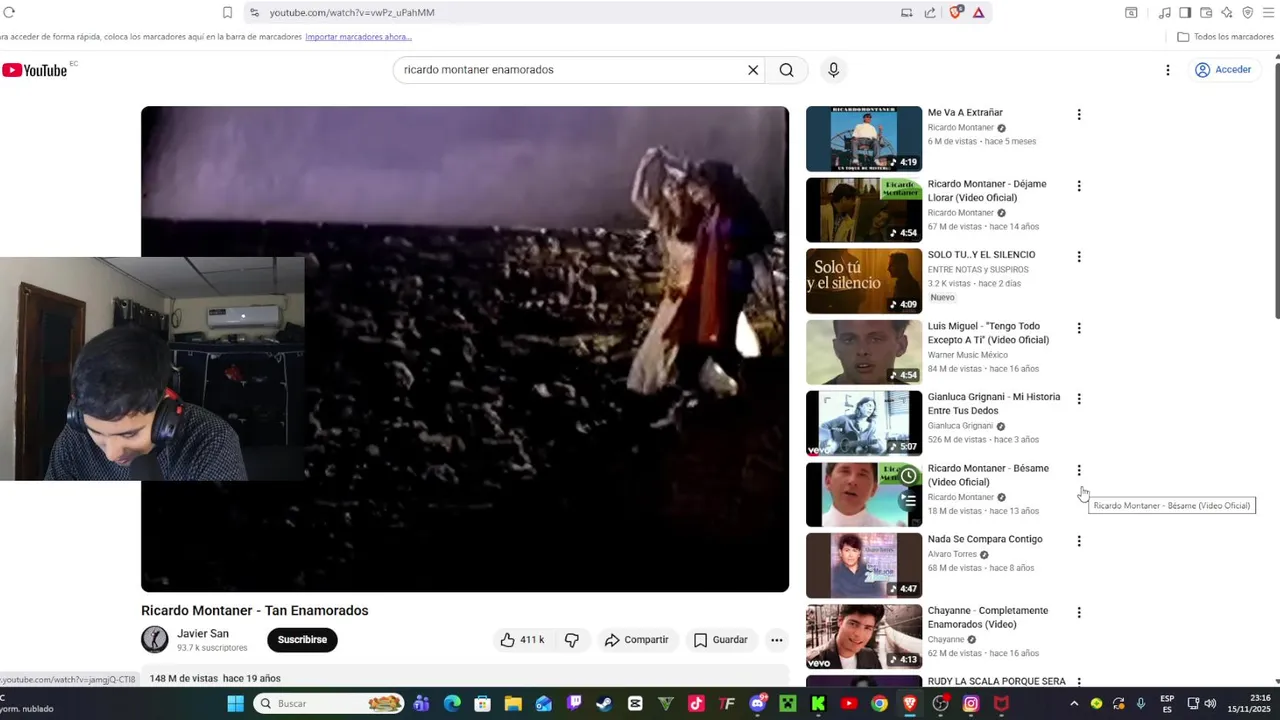Open the Solo tú y el silencio thumbnail
The height and width of the screenshot is (720, 1280).
tap(864, 281)
